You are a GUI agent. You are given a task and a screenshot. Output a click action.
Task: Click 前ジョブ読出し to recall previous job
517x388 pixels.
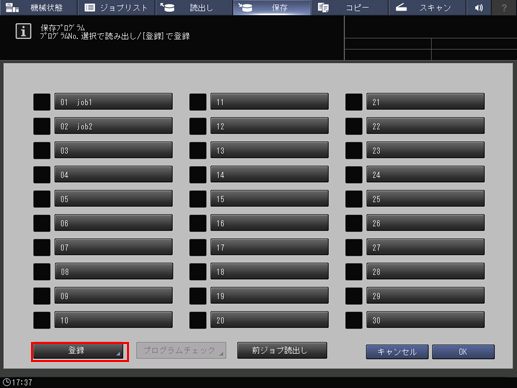click(x=282, y=350)
